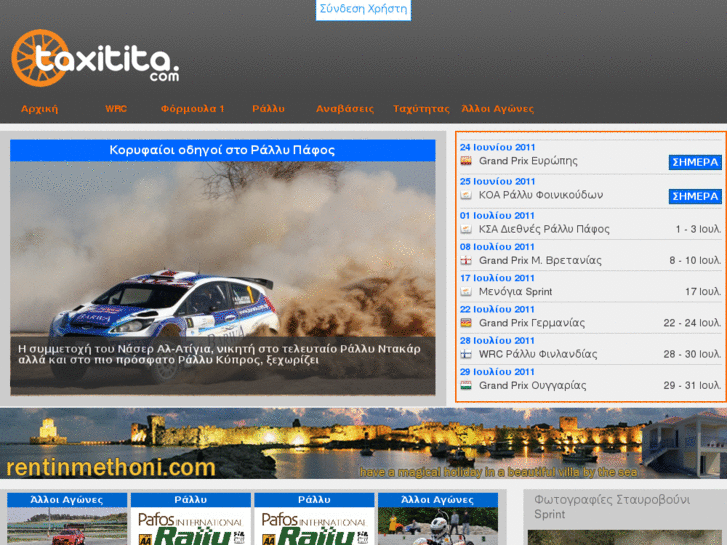Click date 22 Ιουλίου 2011
This screenshot has height=545, width=727.
[497, 309]
